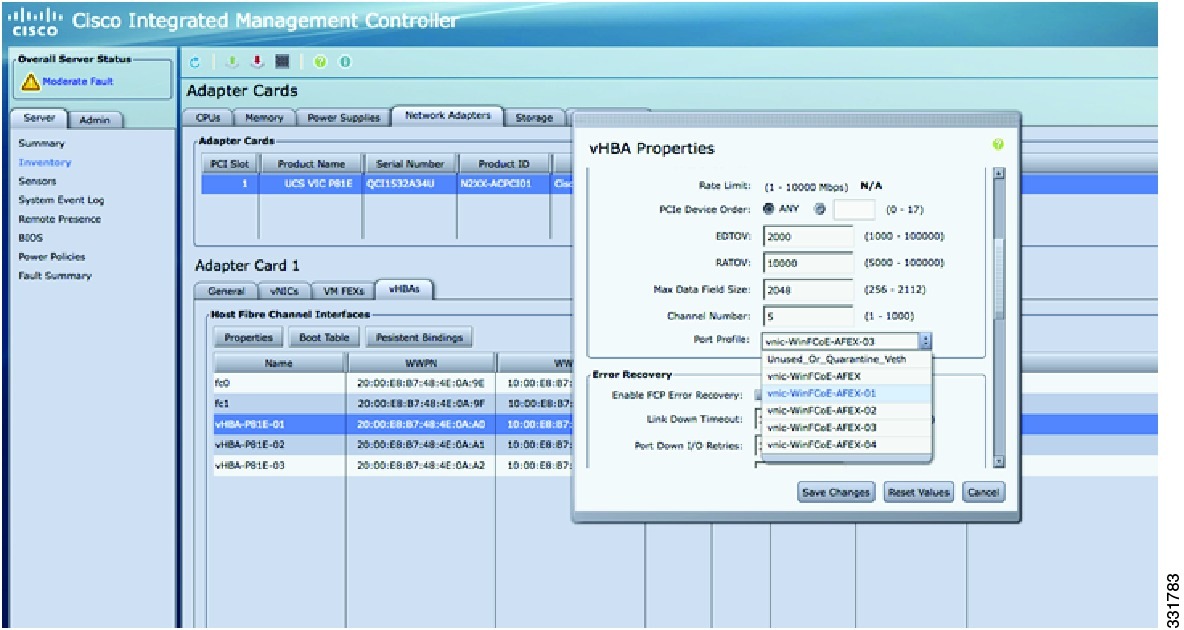The height and width of the screenshot is (630, 1184).
Task: Open the Memory tab
Action: coord(264,118)
